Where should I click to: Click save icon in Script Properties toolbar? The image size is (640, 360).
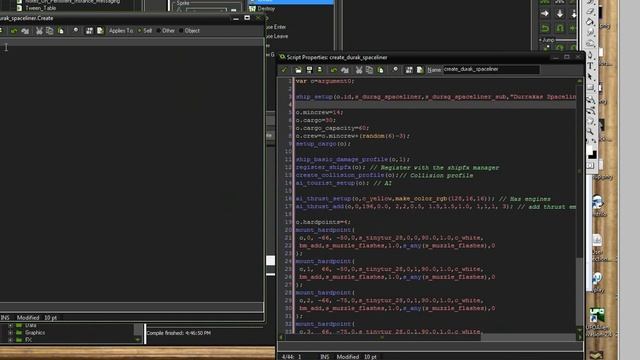pos(309,70)
